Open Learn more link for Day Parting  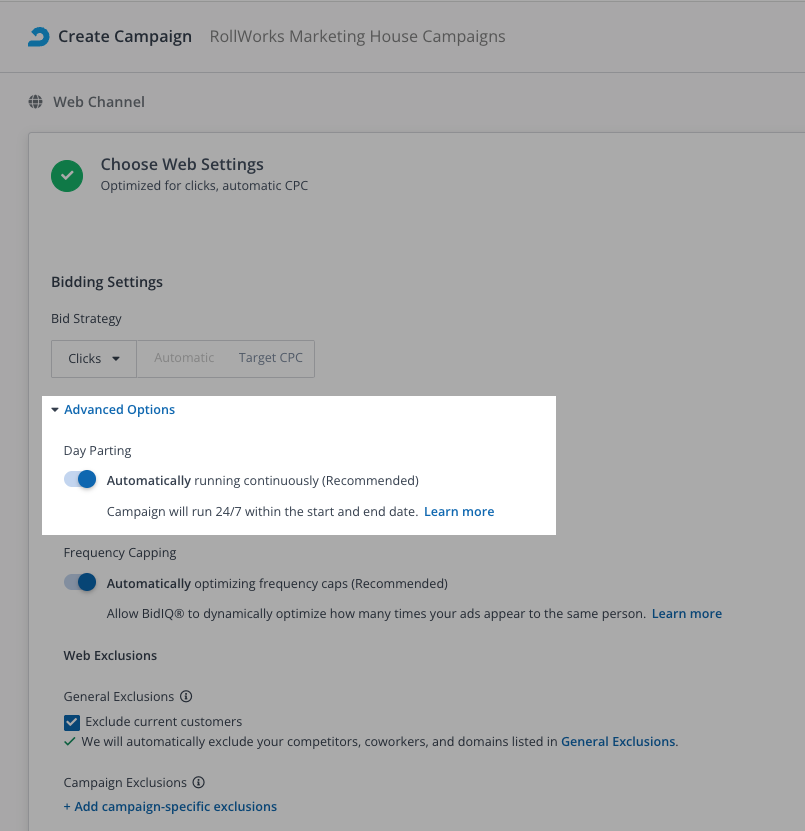(x=459, y=512)
